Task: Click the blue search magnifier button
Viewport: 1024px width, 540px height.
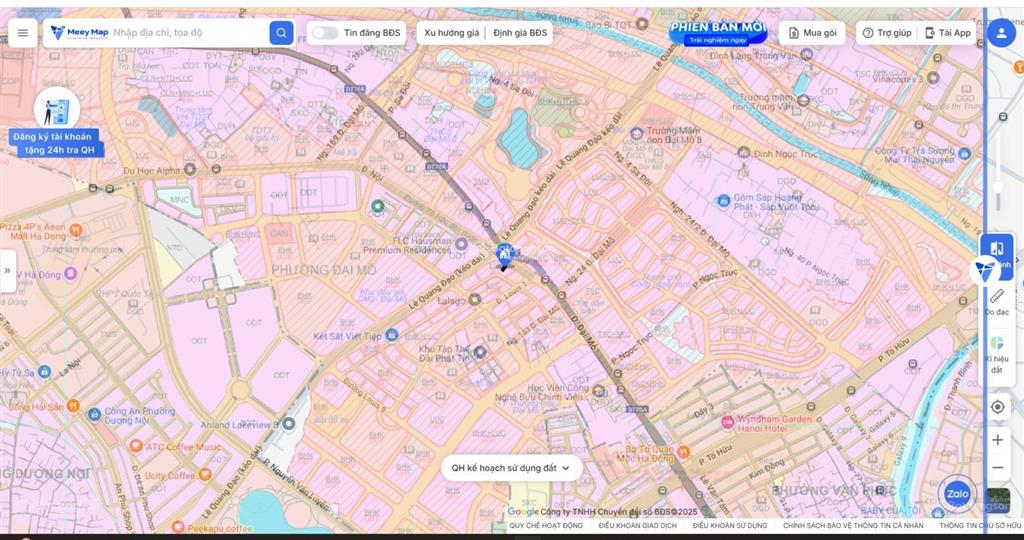Action: coord(281,33)
